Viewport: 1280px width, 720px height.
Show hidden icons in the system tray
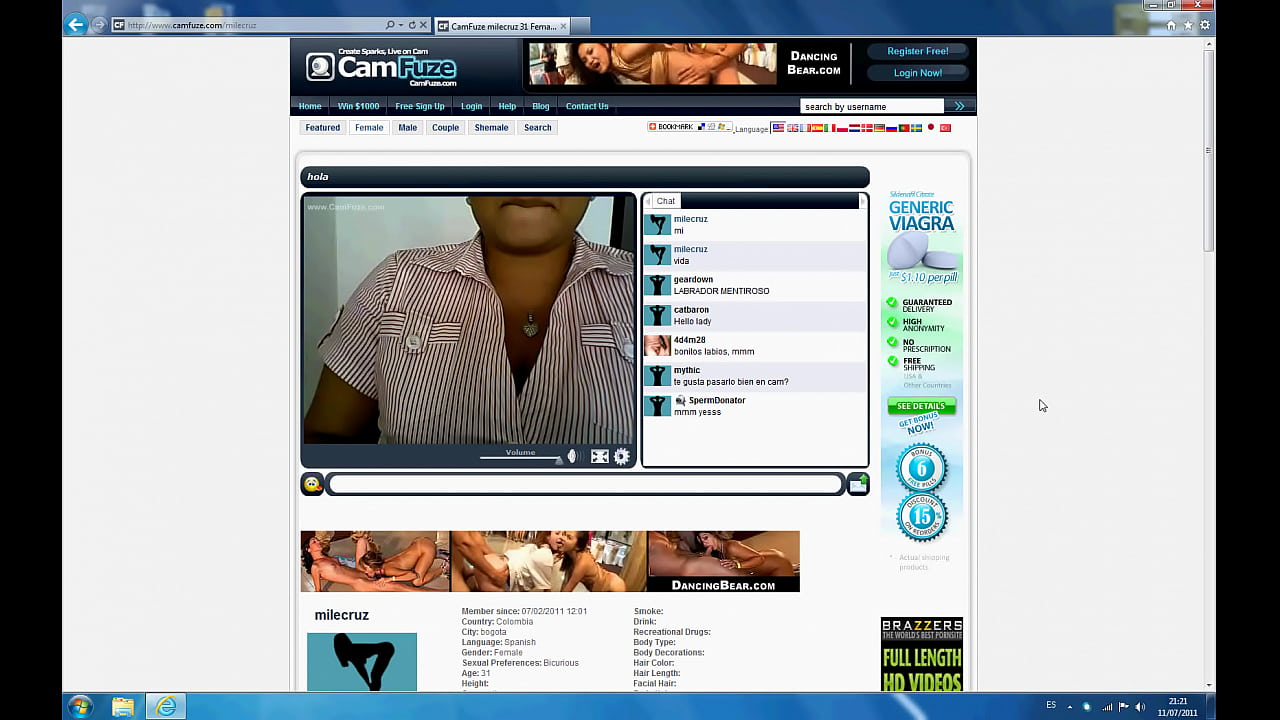[x=1069, y=706]
